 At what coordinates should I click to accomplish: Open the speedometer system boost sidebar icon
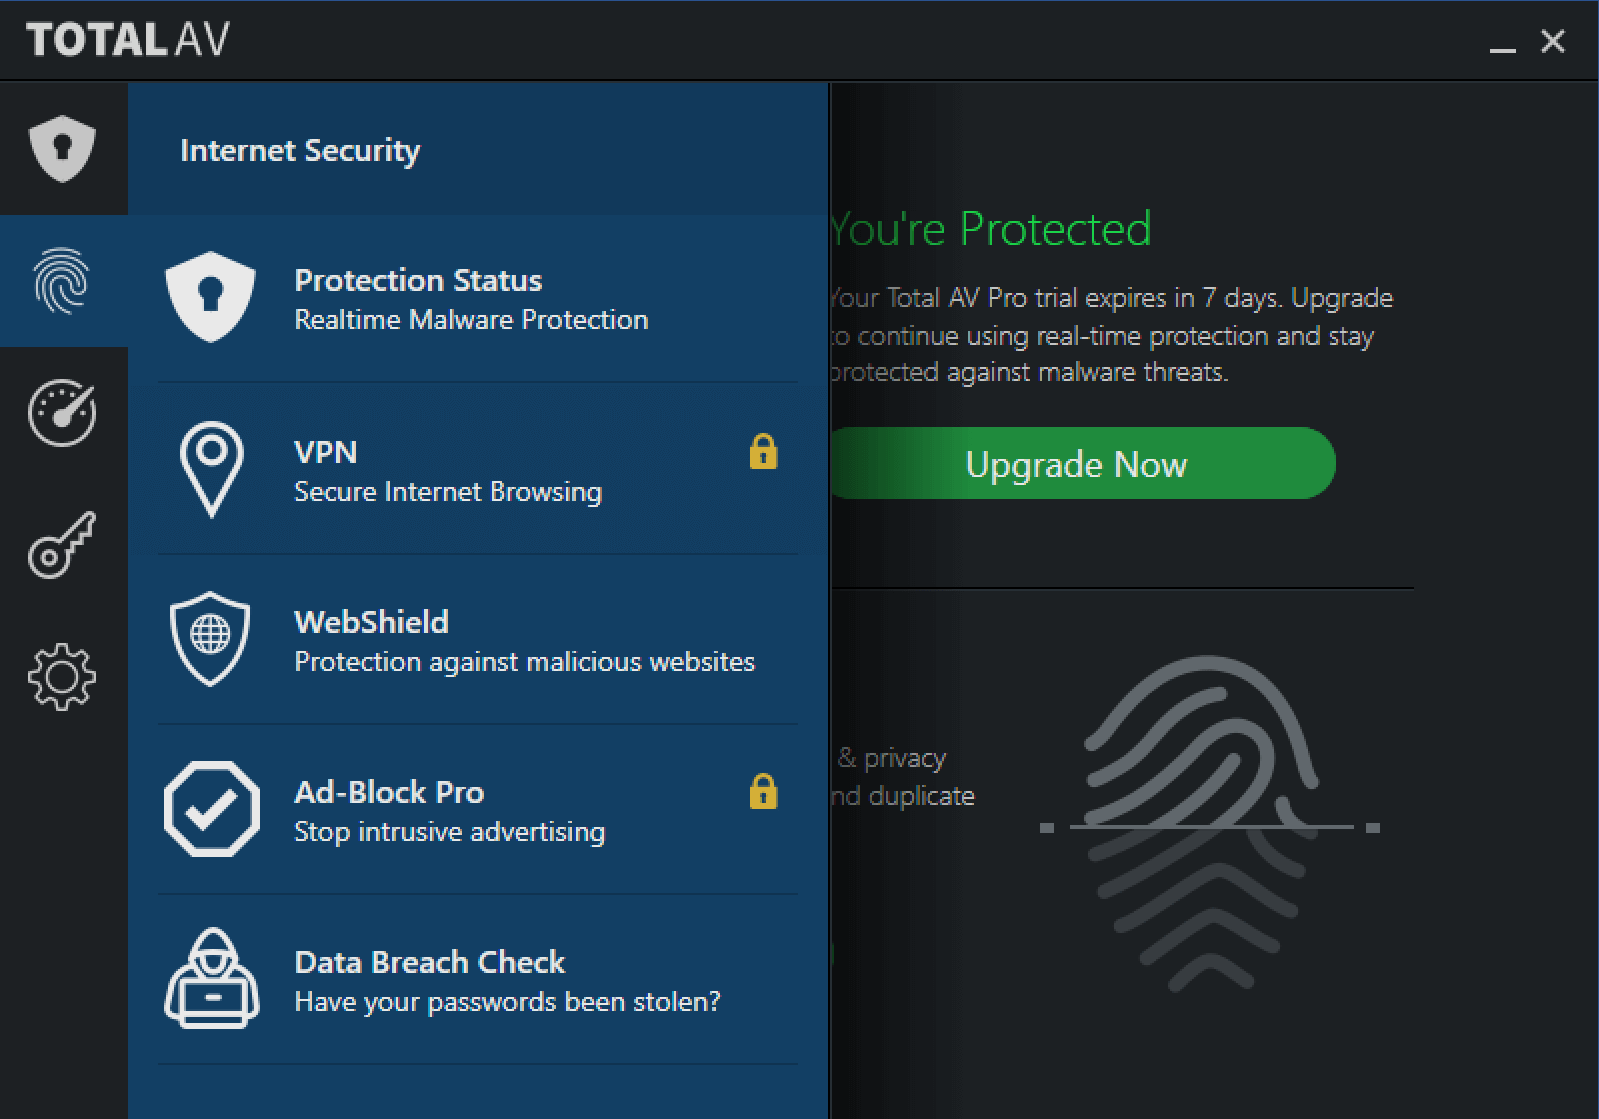62,412
